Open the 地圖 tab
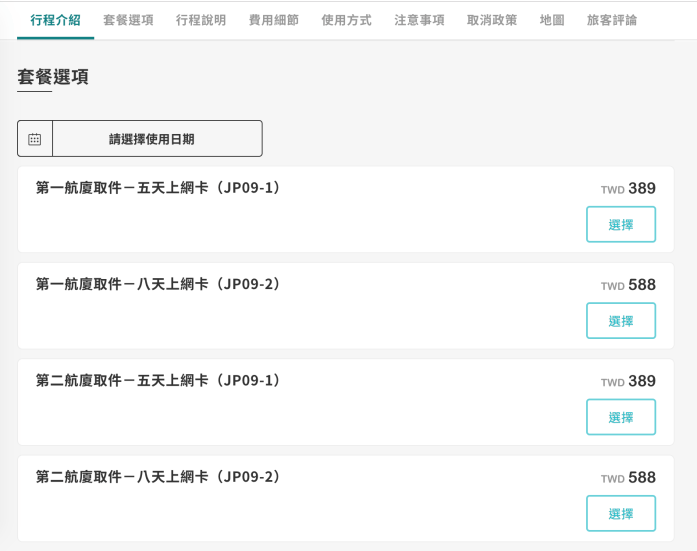This screenshot has width=697, height=551. pyautogui.click(x=552, y=20)
